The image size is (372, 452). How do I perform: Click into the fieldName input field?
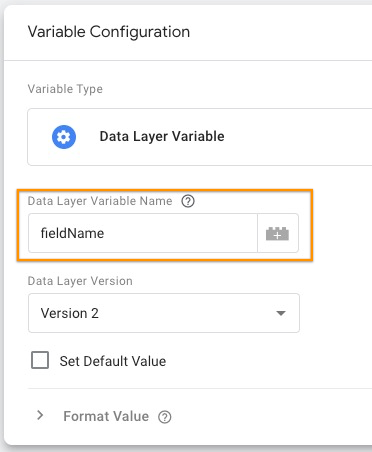point(143,233)
